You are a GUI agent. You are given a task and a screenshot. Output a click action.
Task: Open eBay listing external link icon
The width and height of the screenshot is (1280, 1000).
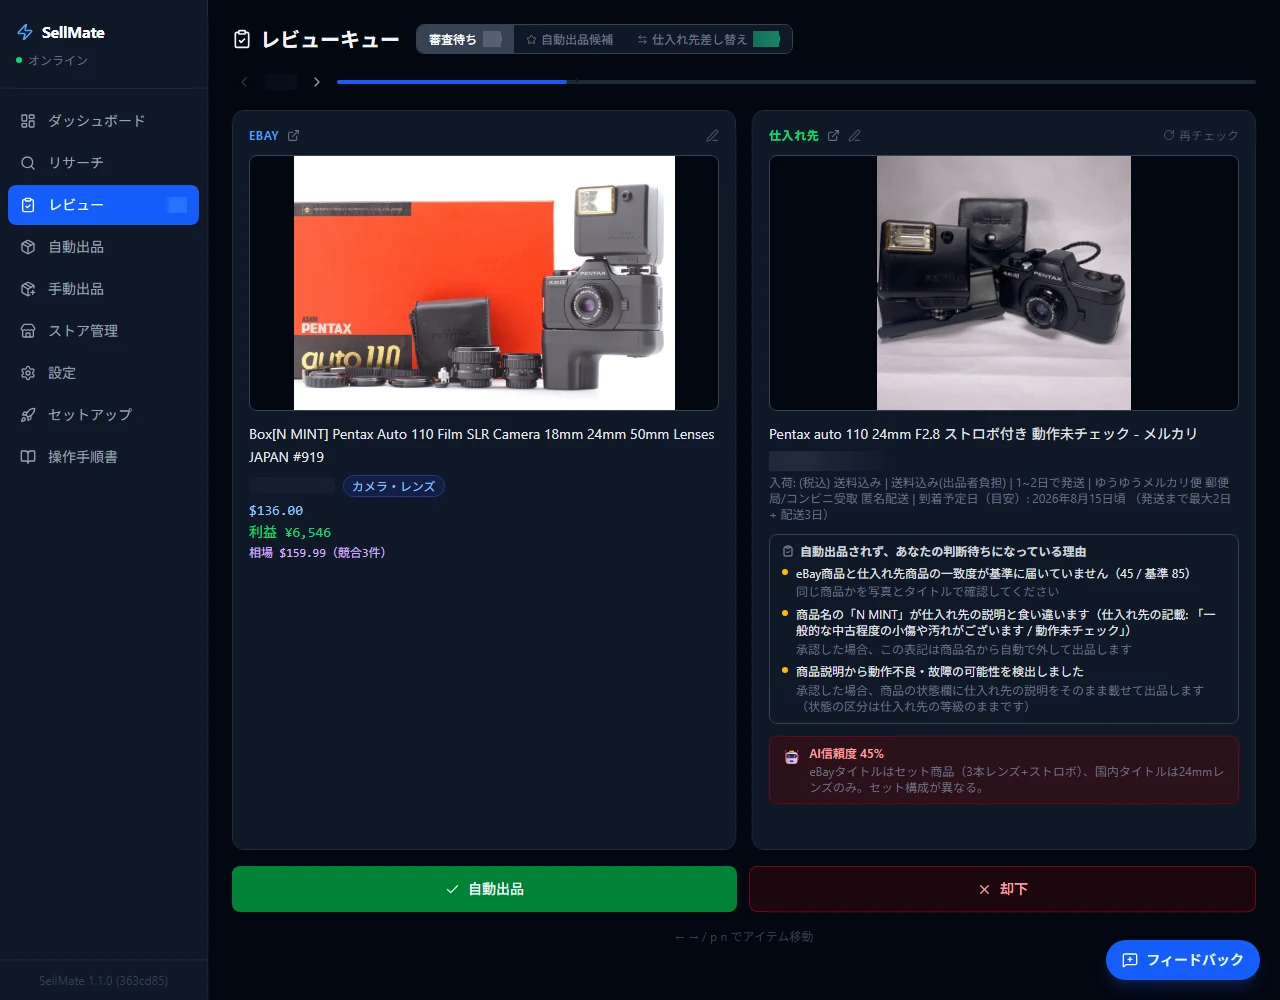(293, 136)
